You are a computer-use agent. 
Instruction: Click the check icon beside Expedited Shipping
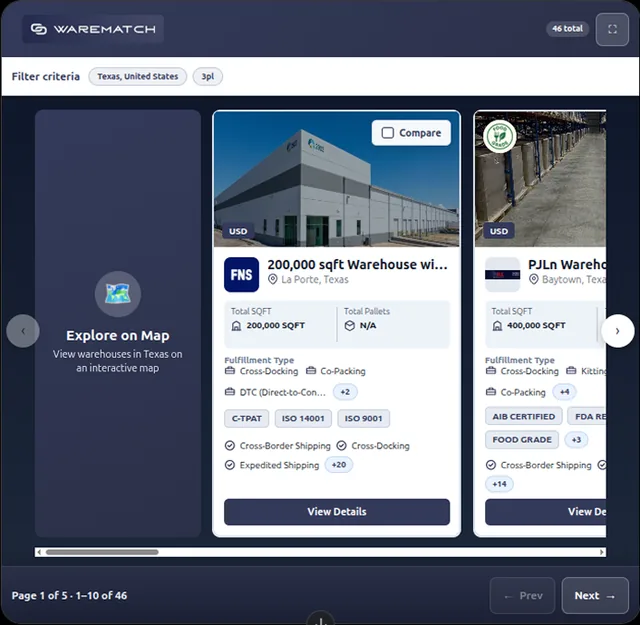tap(230, 465)
